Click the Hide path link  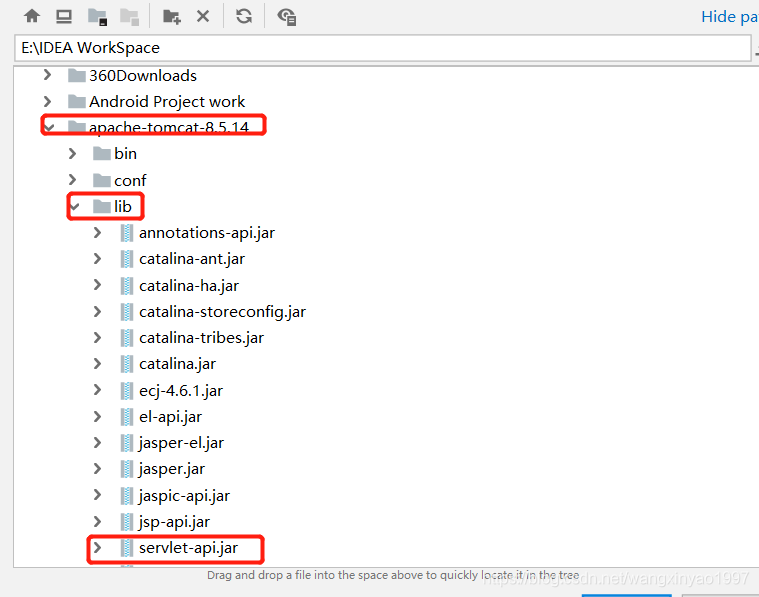pos(729,17)
